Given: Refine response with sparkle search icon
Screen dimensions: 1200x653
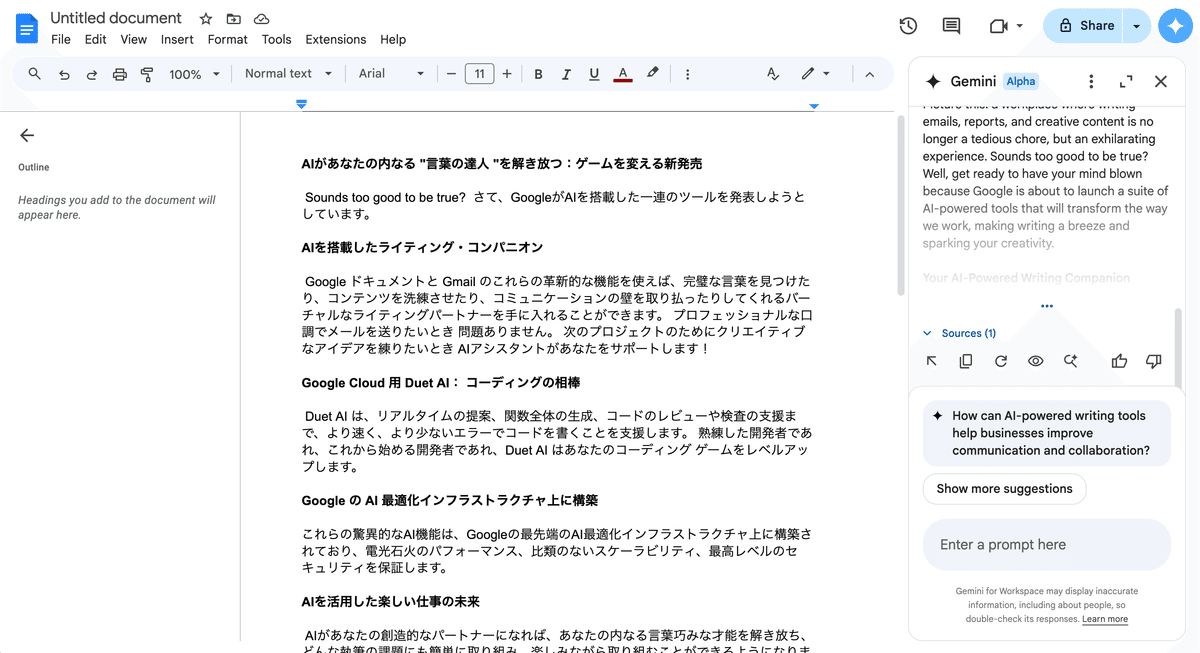Looking at the screenshot, I should tap(1070, 361).
